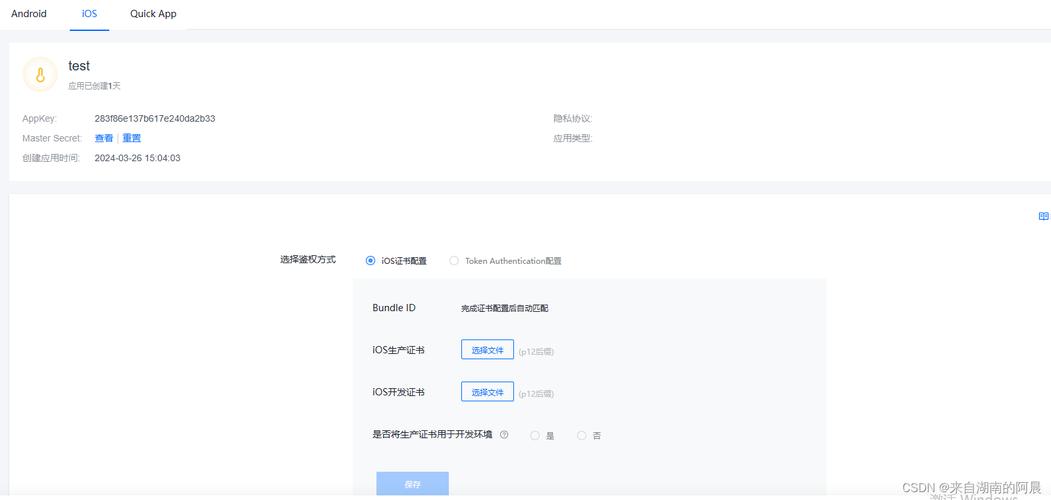Click the Master Secret label
The image size is (1051, 500).
[52, 138]
